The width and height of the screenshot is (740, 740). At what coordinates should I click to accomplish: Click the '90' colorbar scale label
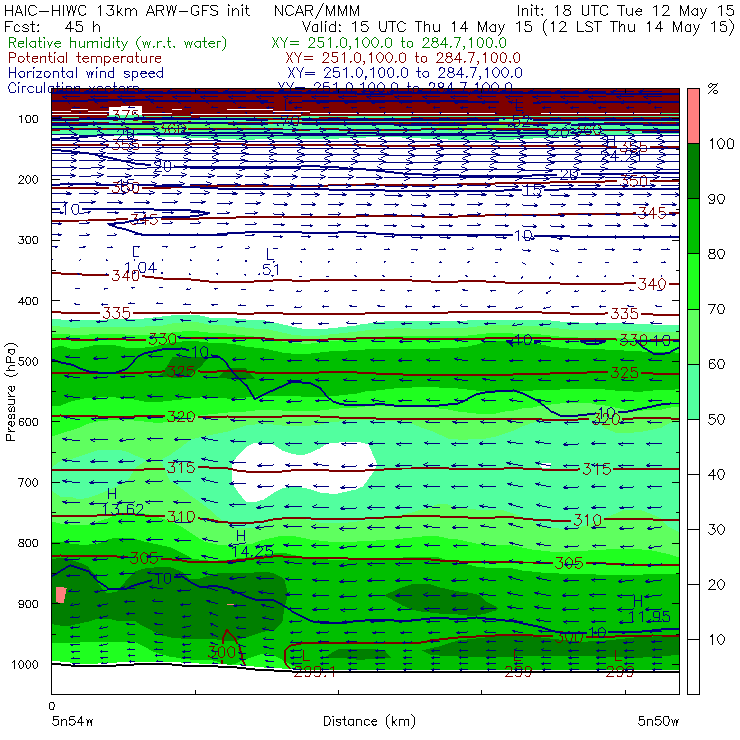click(x=716, y=199)
